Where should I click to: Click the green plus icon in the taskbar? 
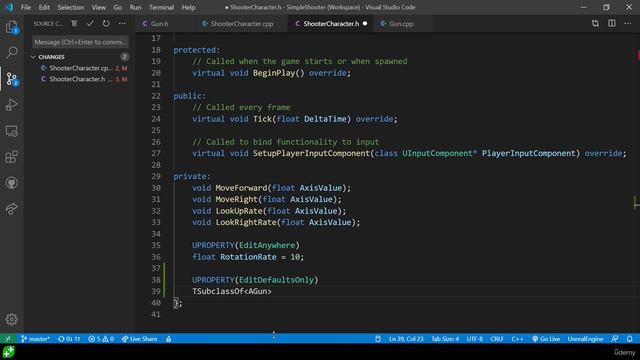point(8,352)
